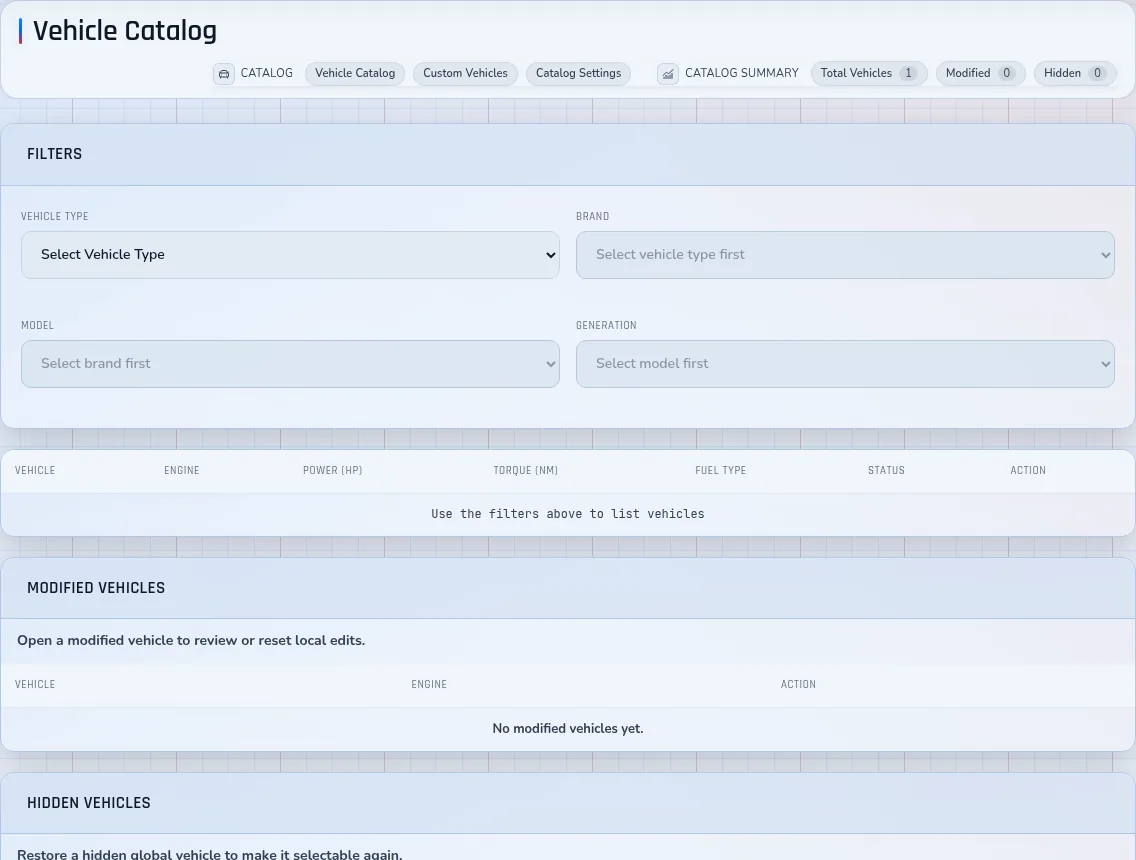Open the Model dropdown

tap(291, 364)
